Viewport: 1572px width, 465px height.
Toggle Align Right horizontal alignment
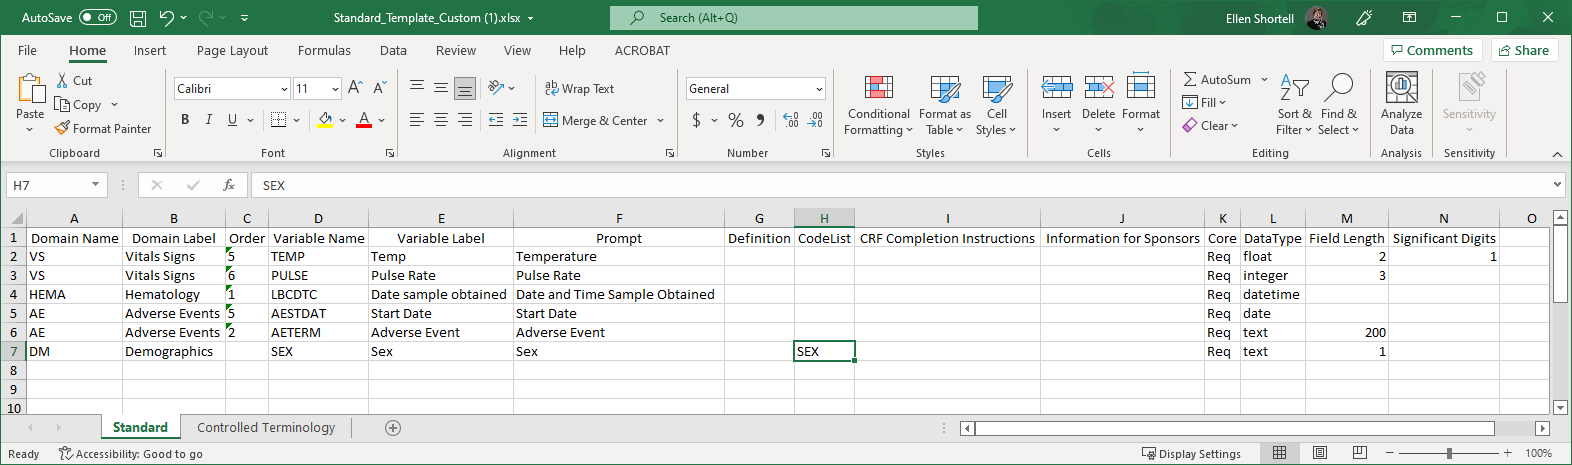[x=465, y=120]
